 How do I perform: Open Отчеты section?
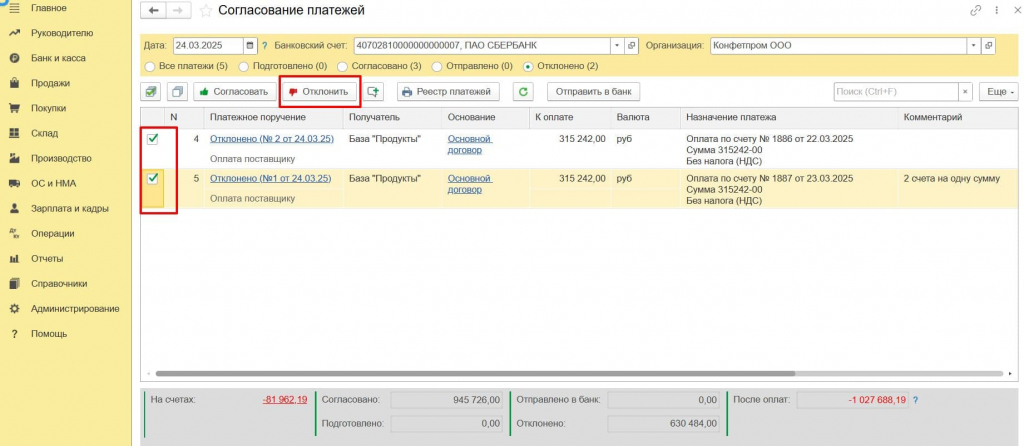47,259
